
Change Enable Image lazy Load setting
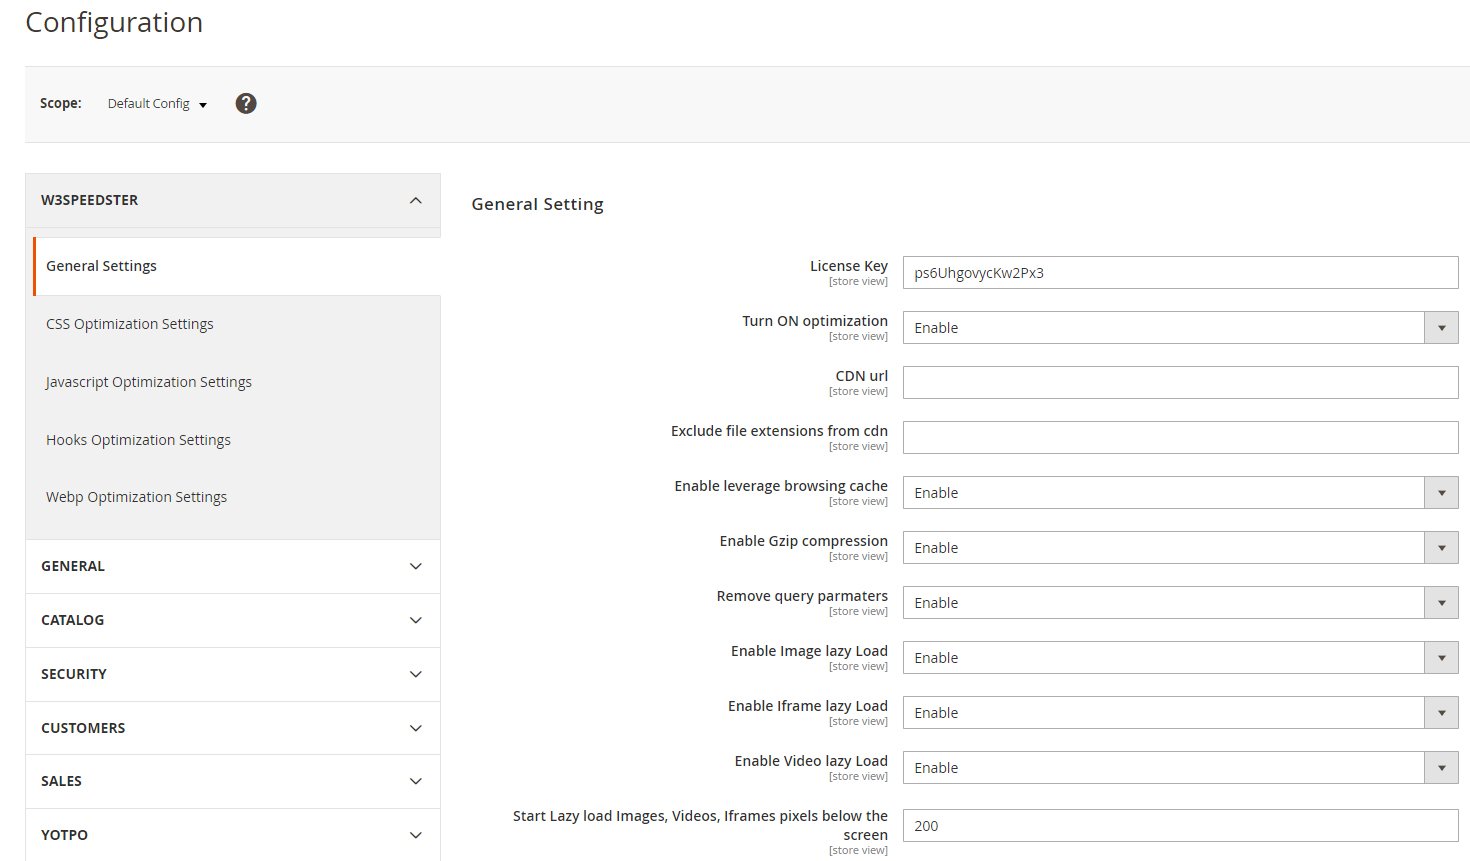[x=1180, y=658]
